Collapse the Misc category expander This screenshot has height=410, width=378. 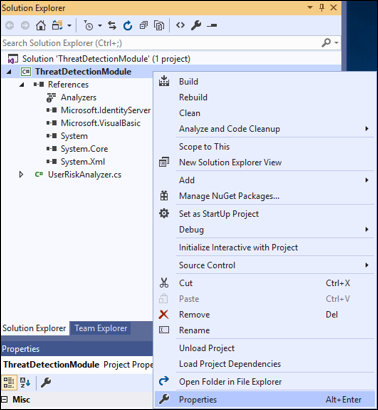click(5, 399)
